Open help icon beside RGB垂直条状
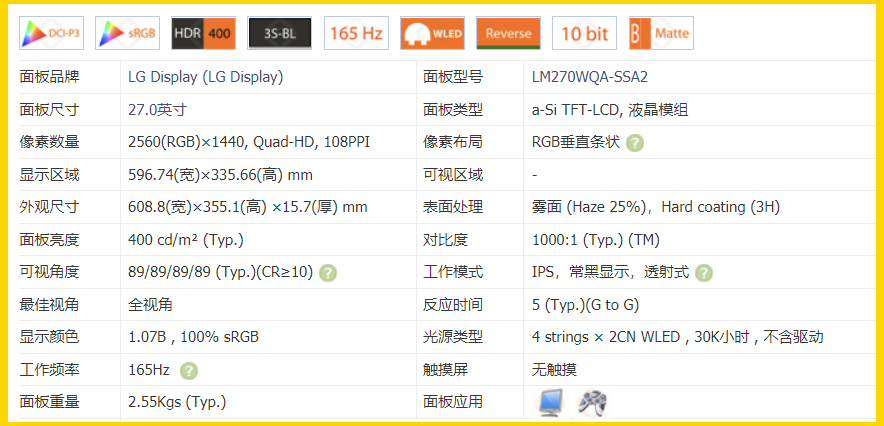 click(x=635, y=143)
